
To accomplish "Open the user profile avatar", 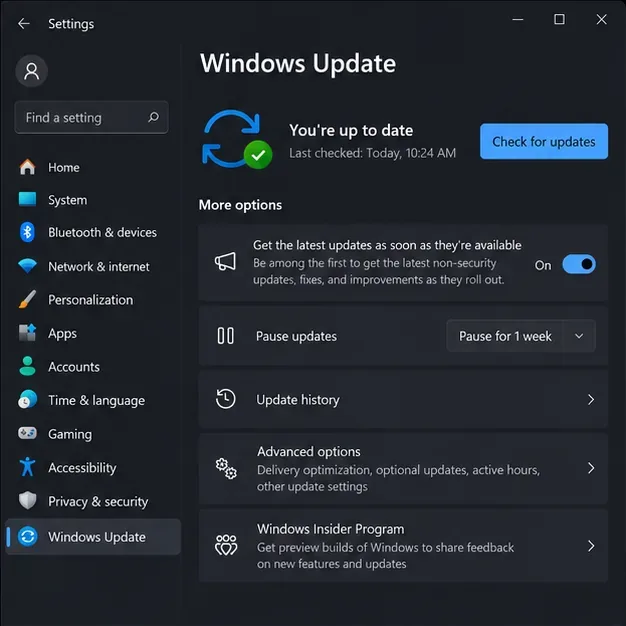I will (x=32, y=71).
